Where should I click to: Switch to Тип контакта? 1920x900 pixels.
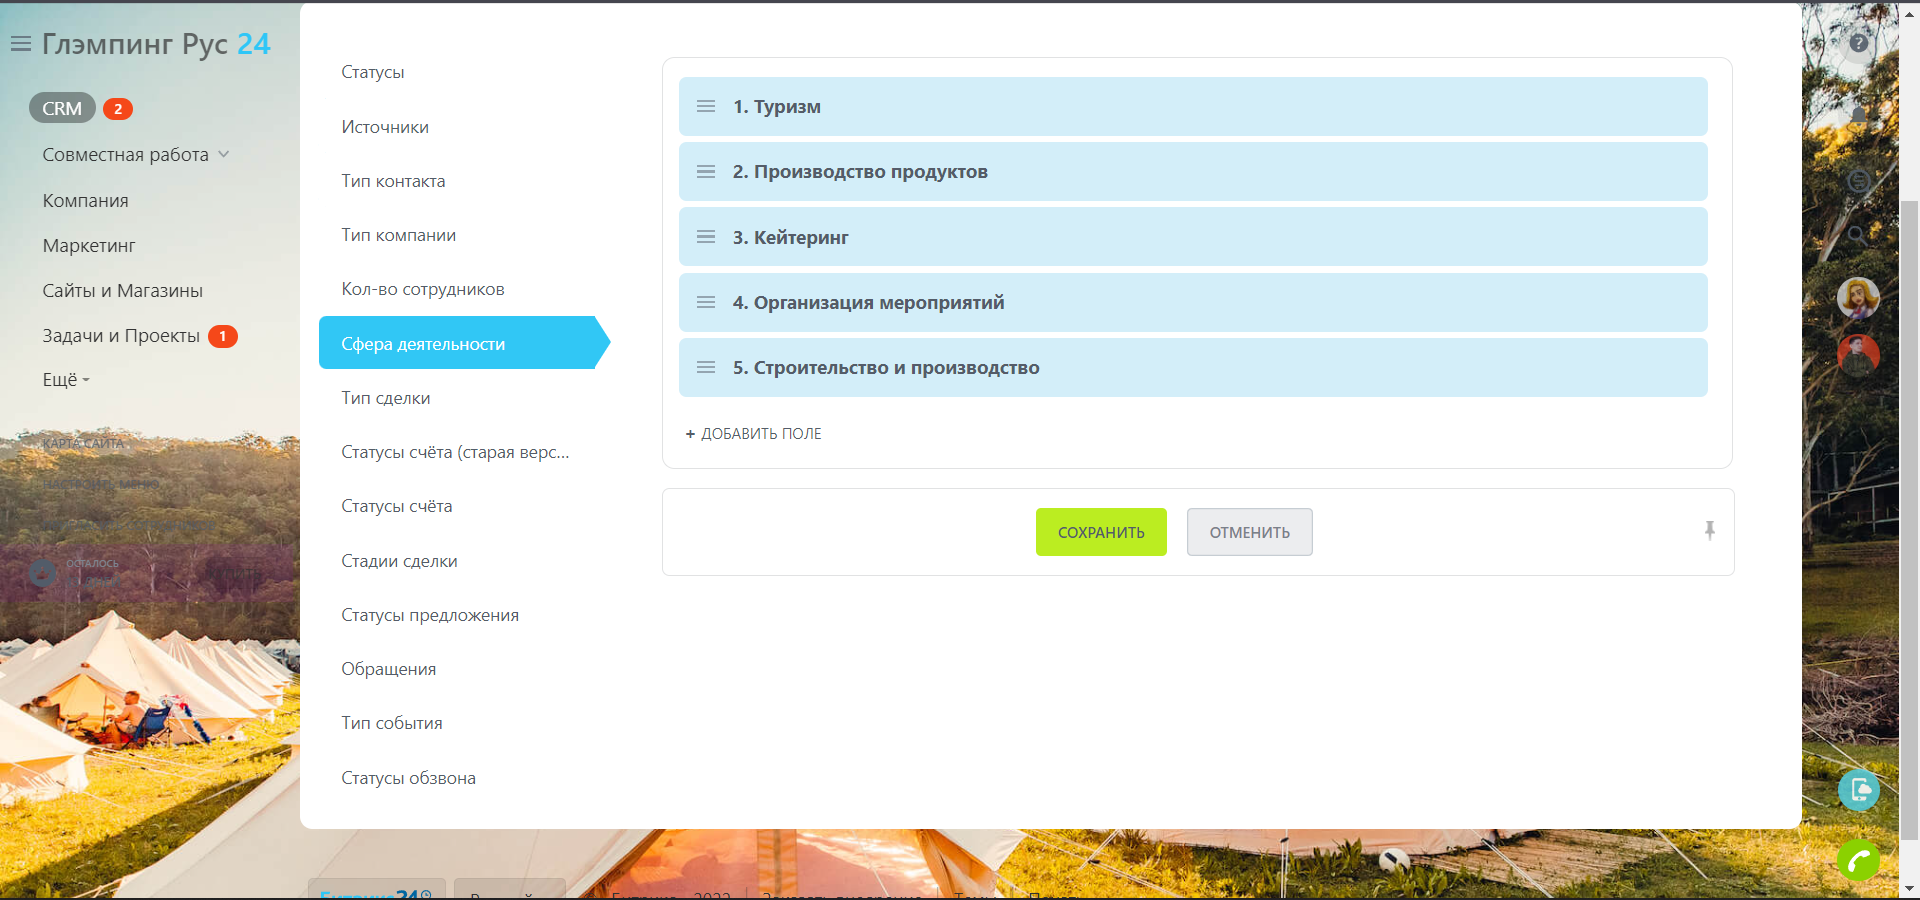click(393, 181)
